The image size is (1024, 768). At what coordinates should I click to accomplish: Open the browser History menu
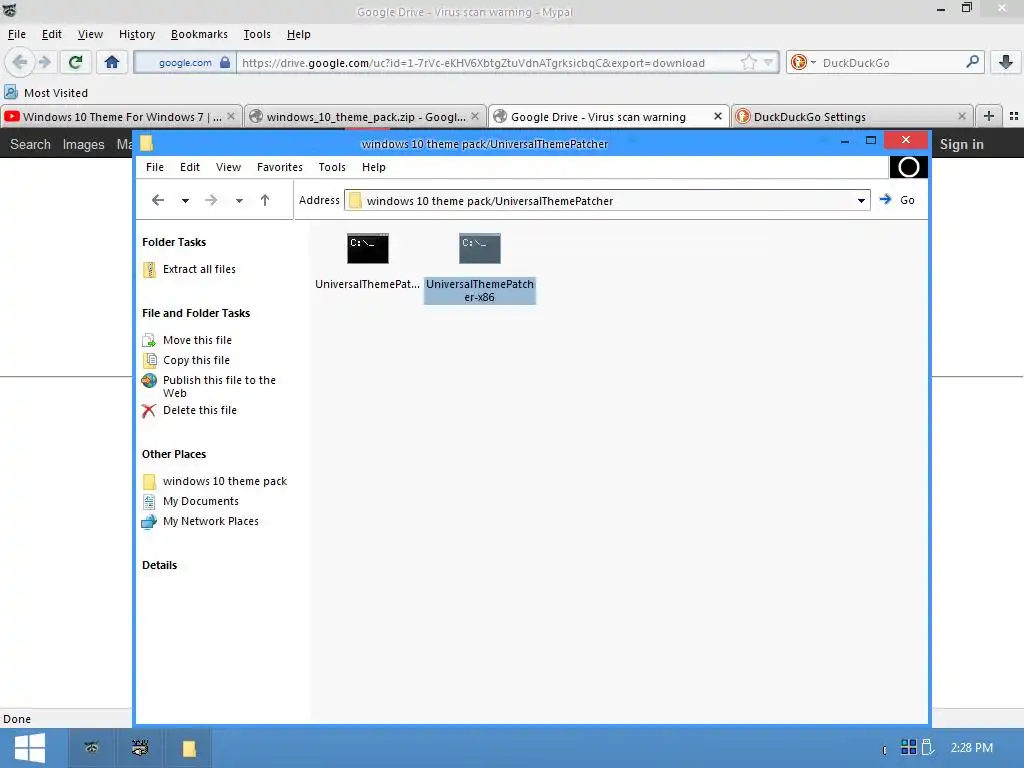136,34
